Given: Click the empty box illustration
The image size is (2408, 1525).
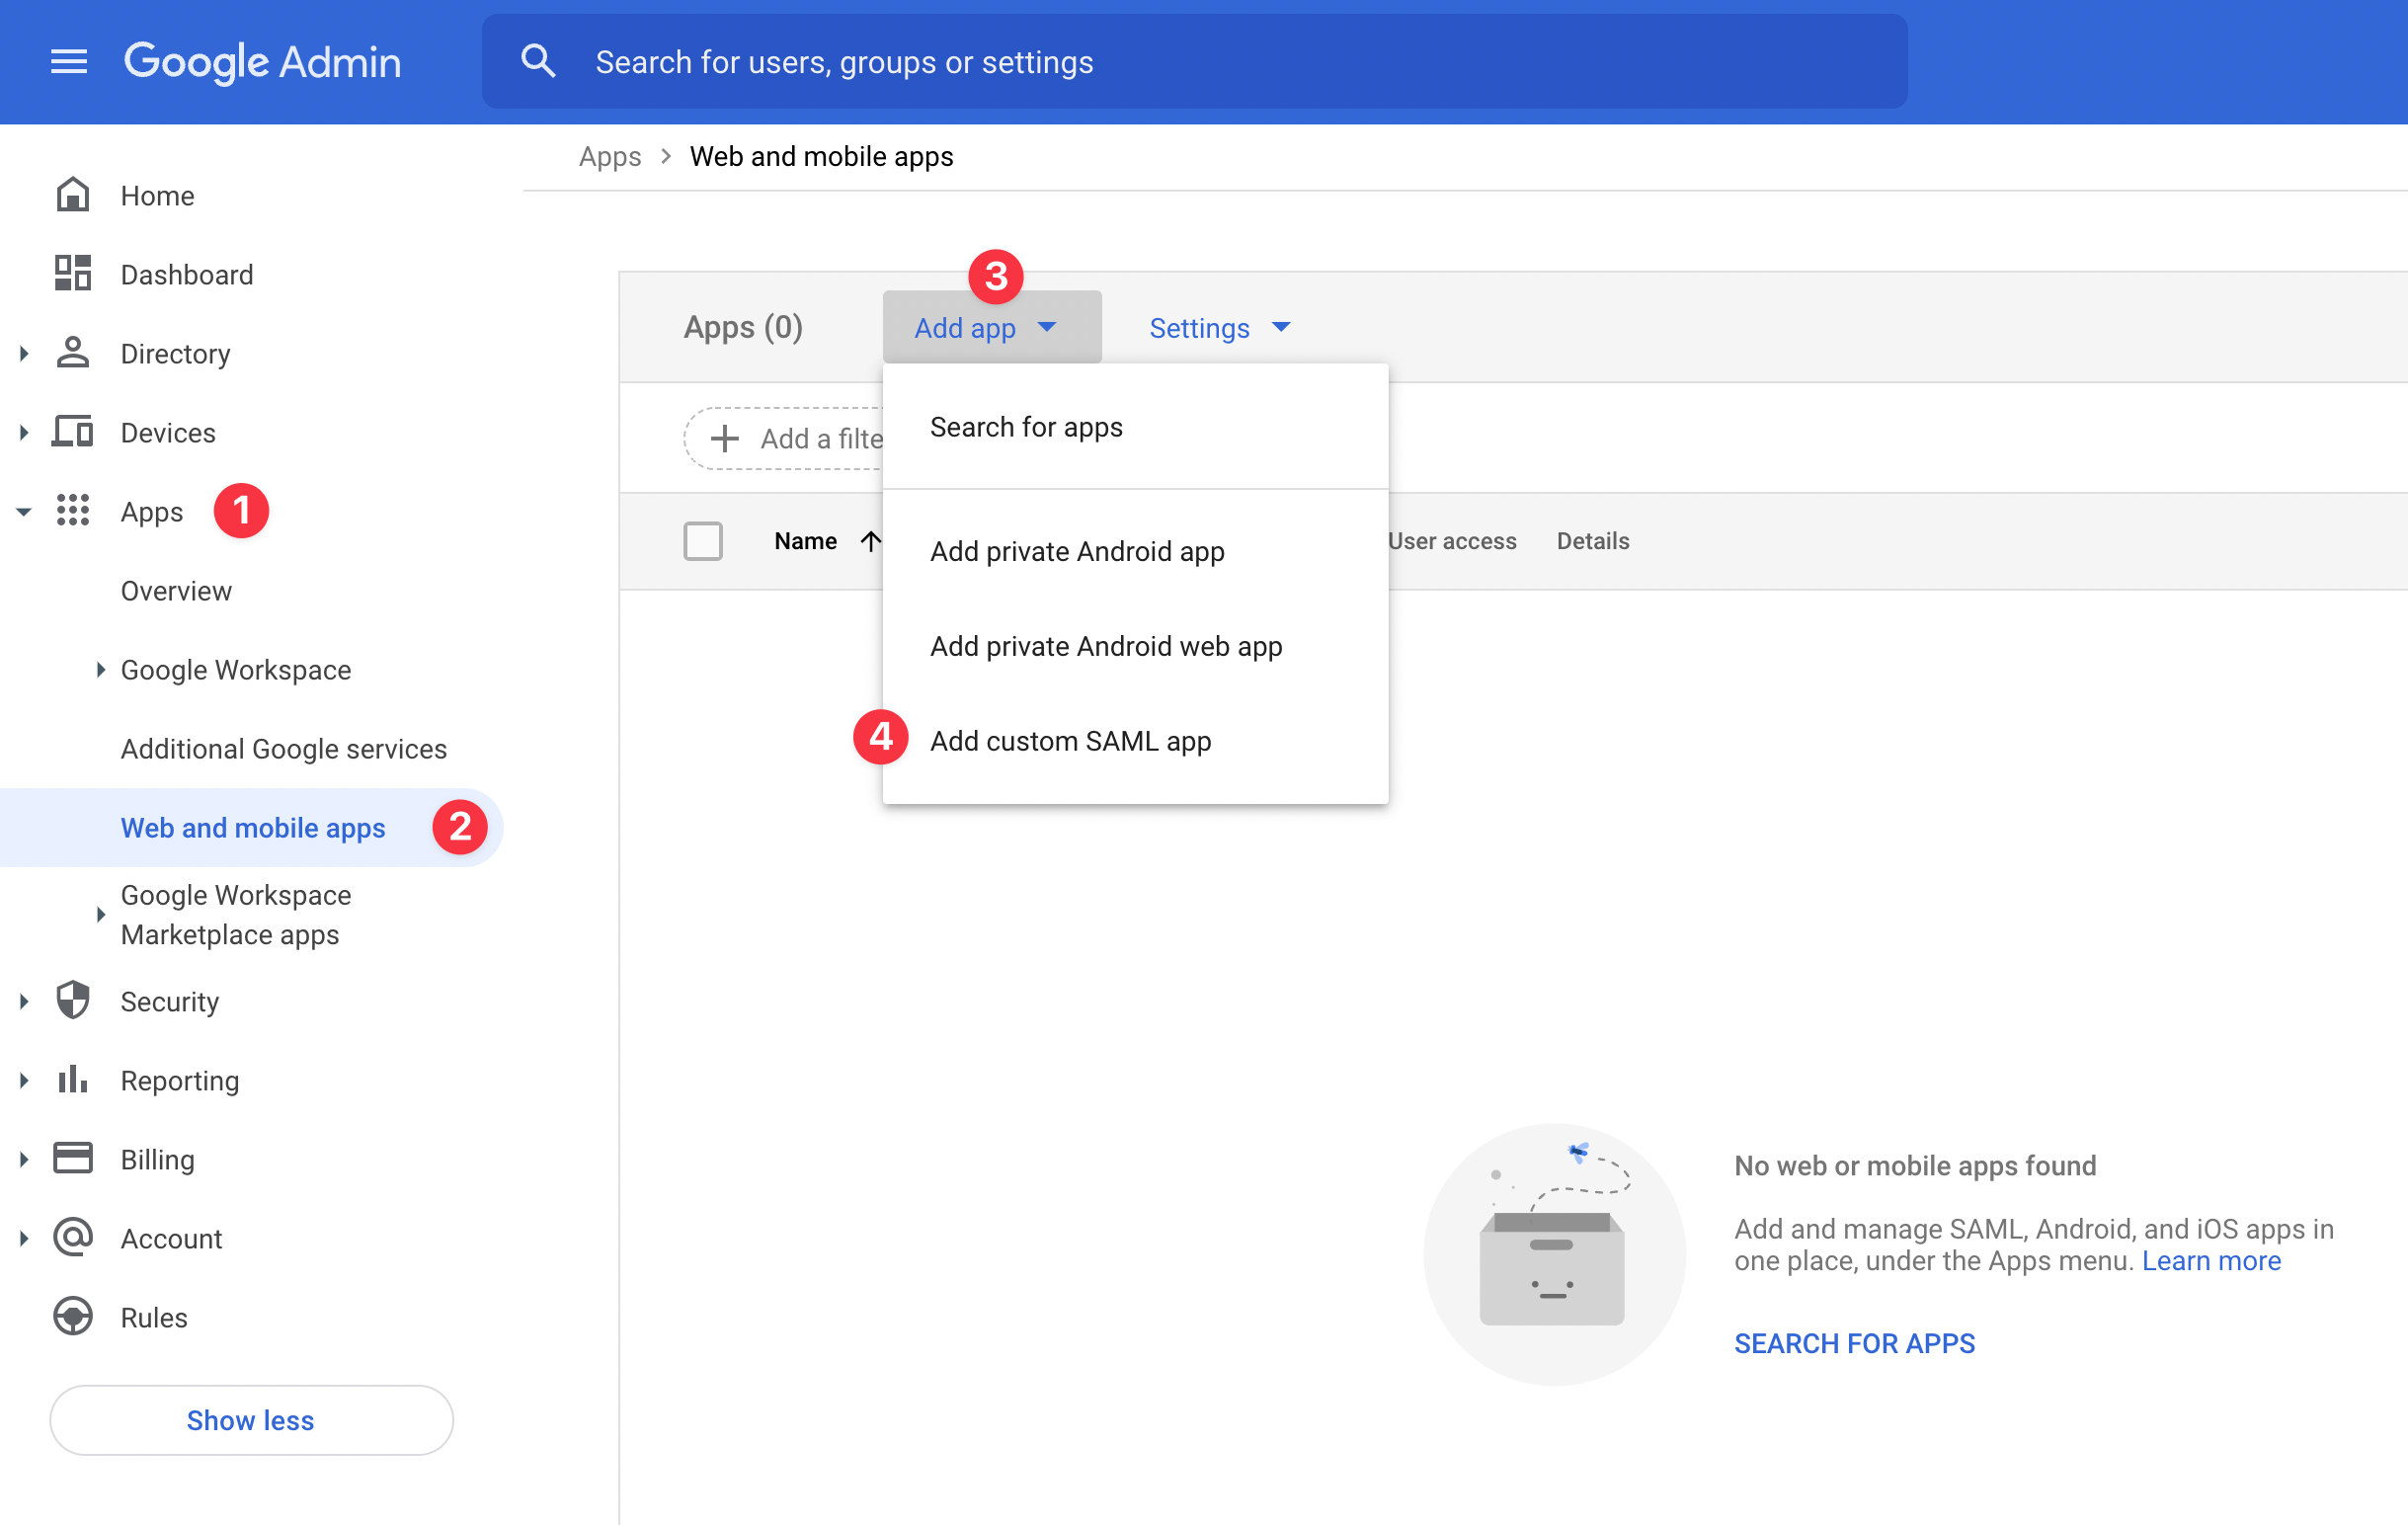Looking at the screenshot, I should tap(1554, 1254).
